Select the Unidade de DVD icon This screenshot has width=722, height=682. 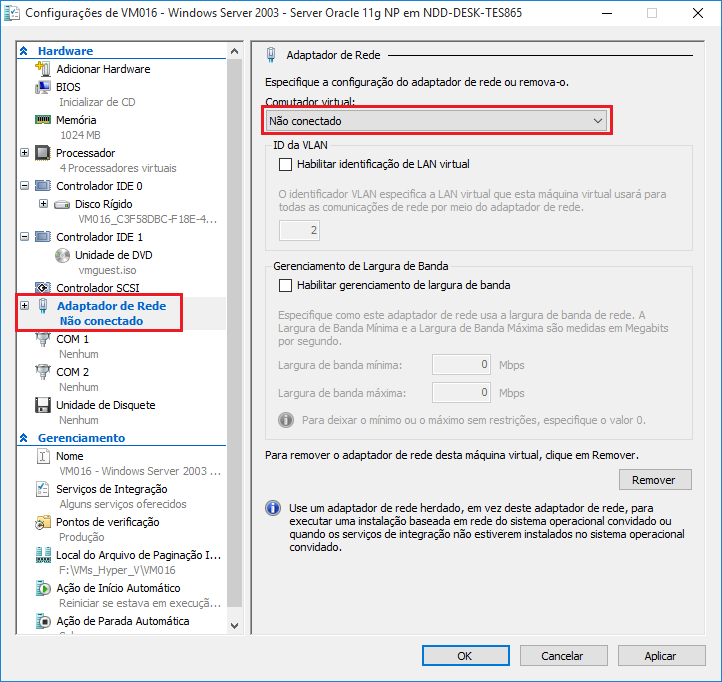(x=61, y=255)
